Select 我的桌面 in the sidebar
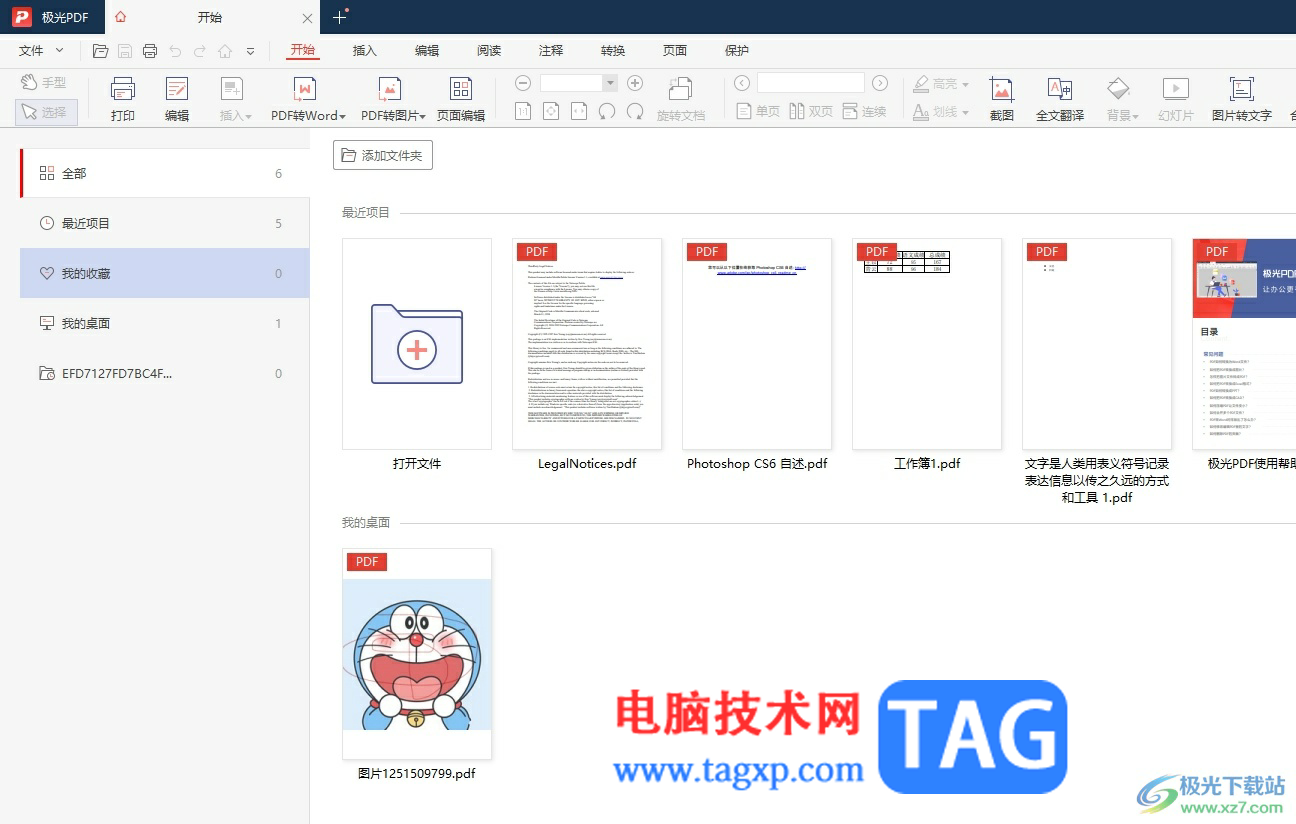 165,323
